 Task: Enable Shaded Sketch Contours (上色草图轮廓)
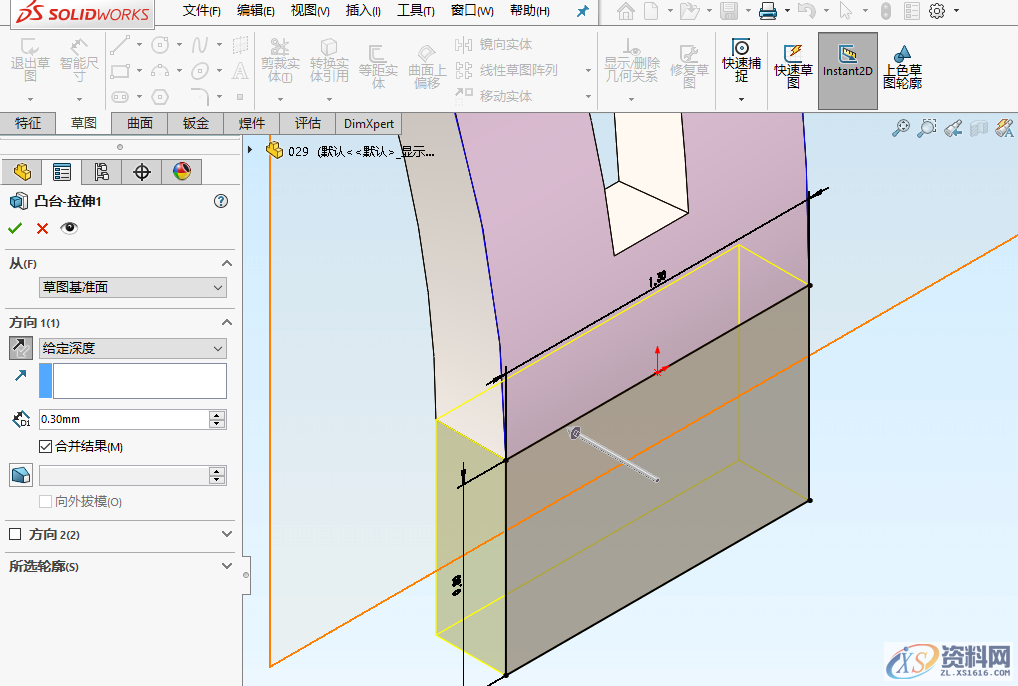click(903, 62)
